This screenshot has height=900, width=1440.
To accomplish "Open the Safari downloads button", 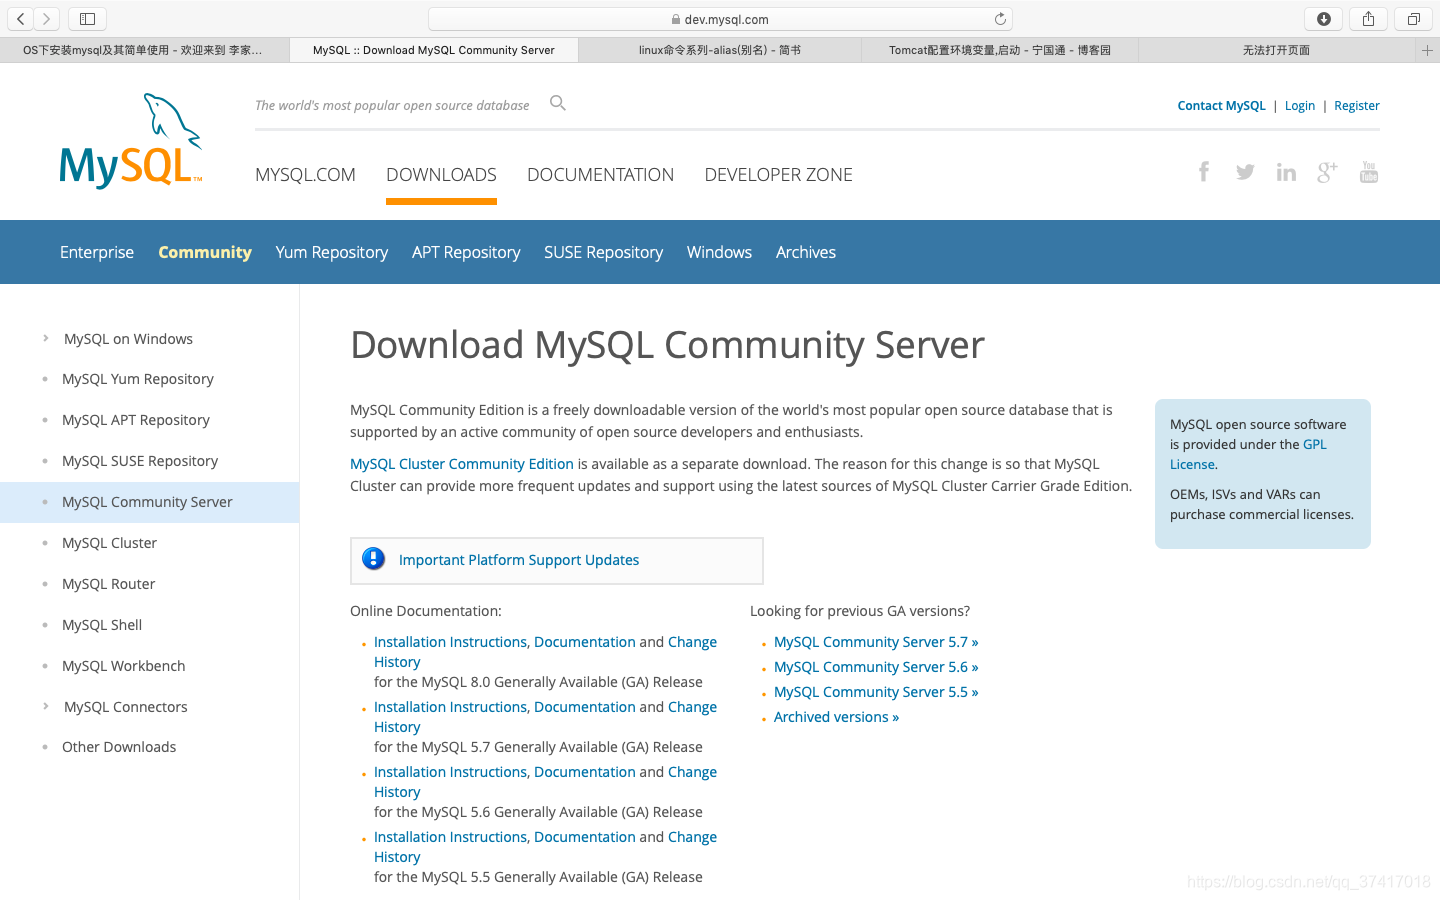I will pyautogui.click(x=1323, y=19).
